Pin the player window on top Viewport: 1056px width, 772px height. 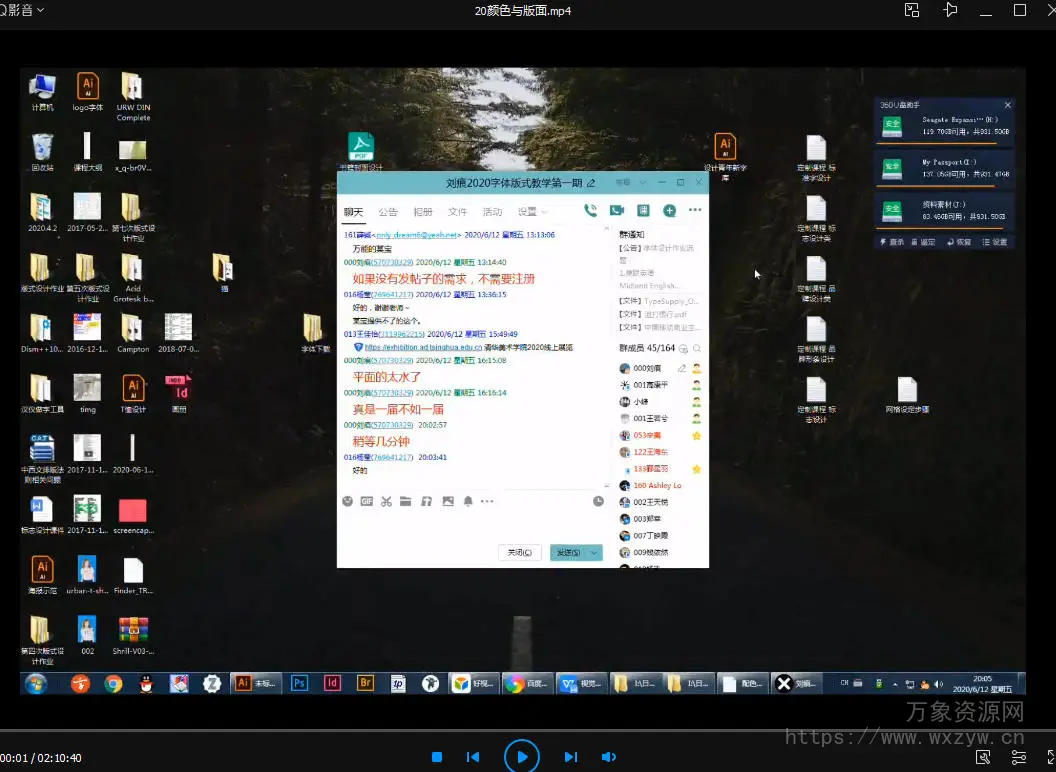pyautogui.click(x=950, y=10)
